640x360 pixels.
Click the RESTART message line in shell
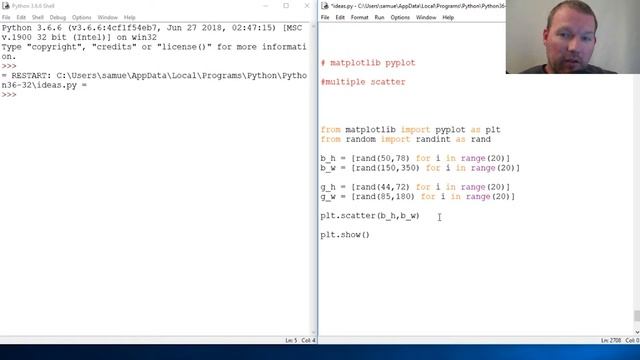154,80
